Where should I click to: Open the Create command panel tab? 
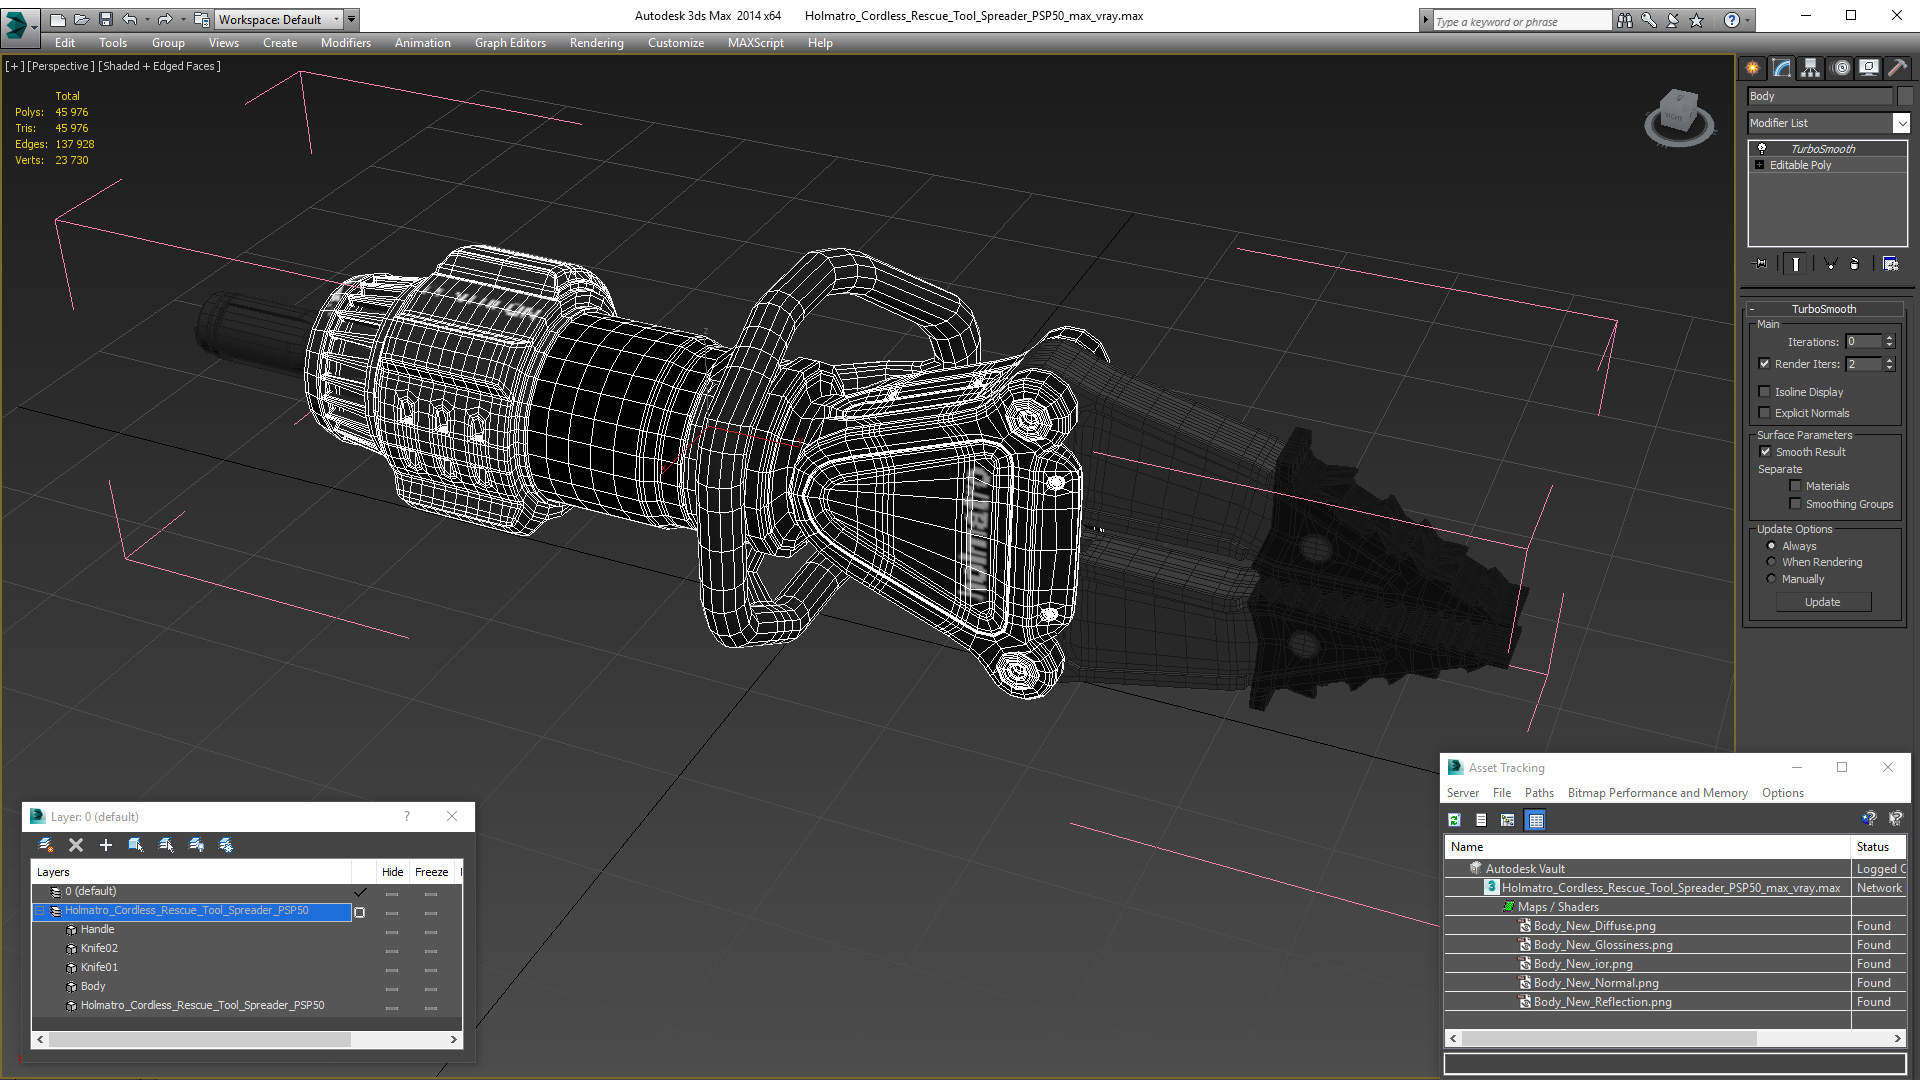pos(1752,68)
